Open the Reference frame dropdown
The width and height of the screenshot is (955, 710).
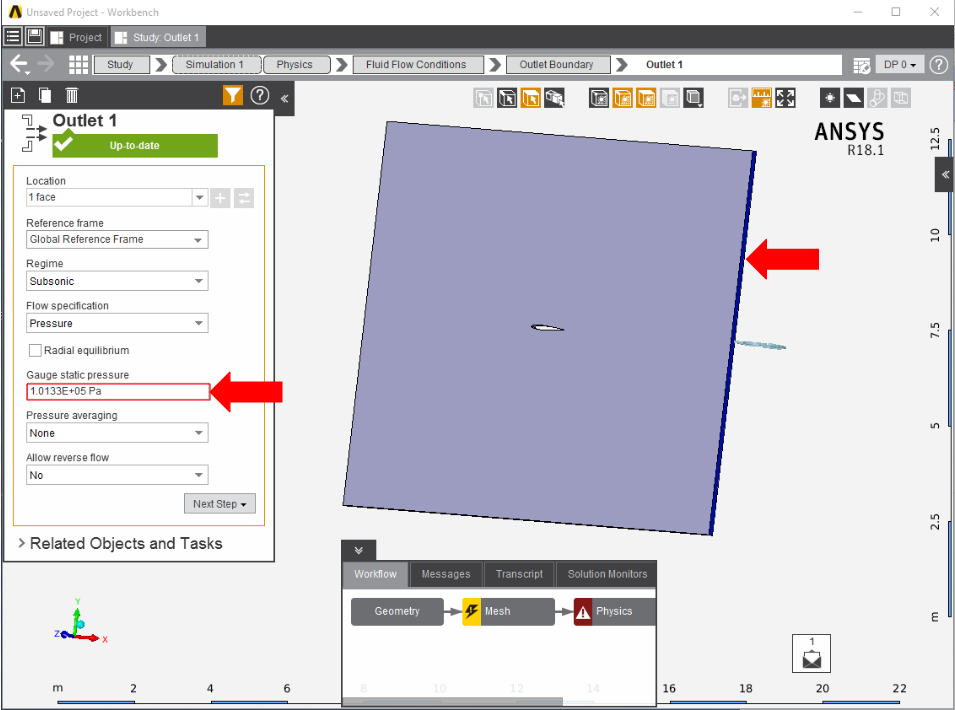coord(117,239)
